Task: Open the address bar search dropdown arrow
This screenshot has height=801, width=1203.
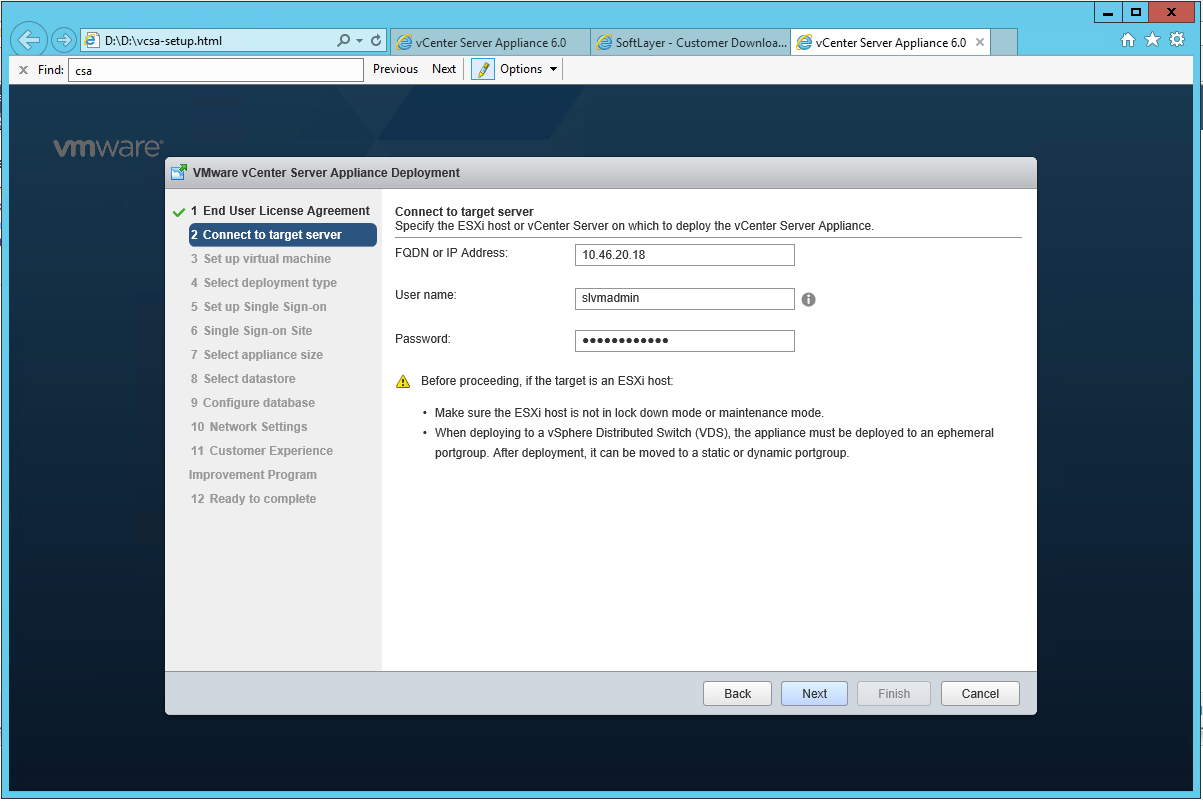Action: click(x=359, y=41)
